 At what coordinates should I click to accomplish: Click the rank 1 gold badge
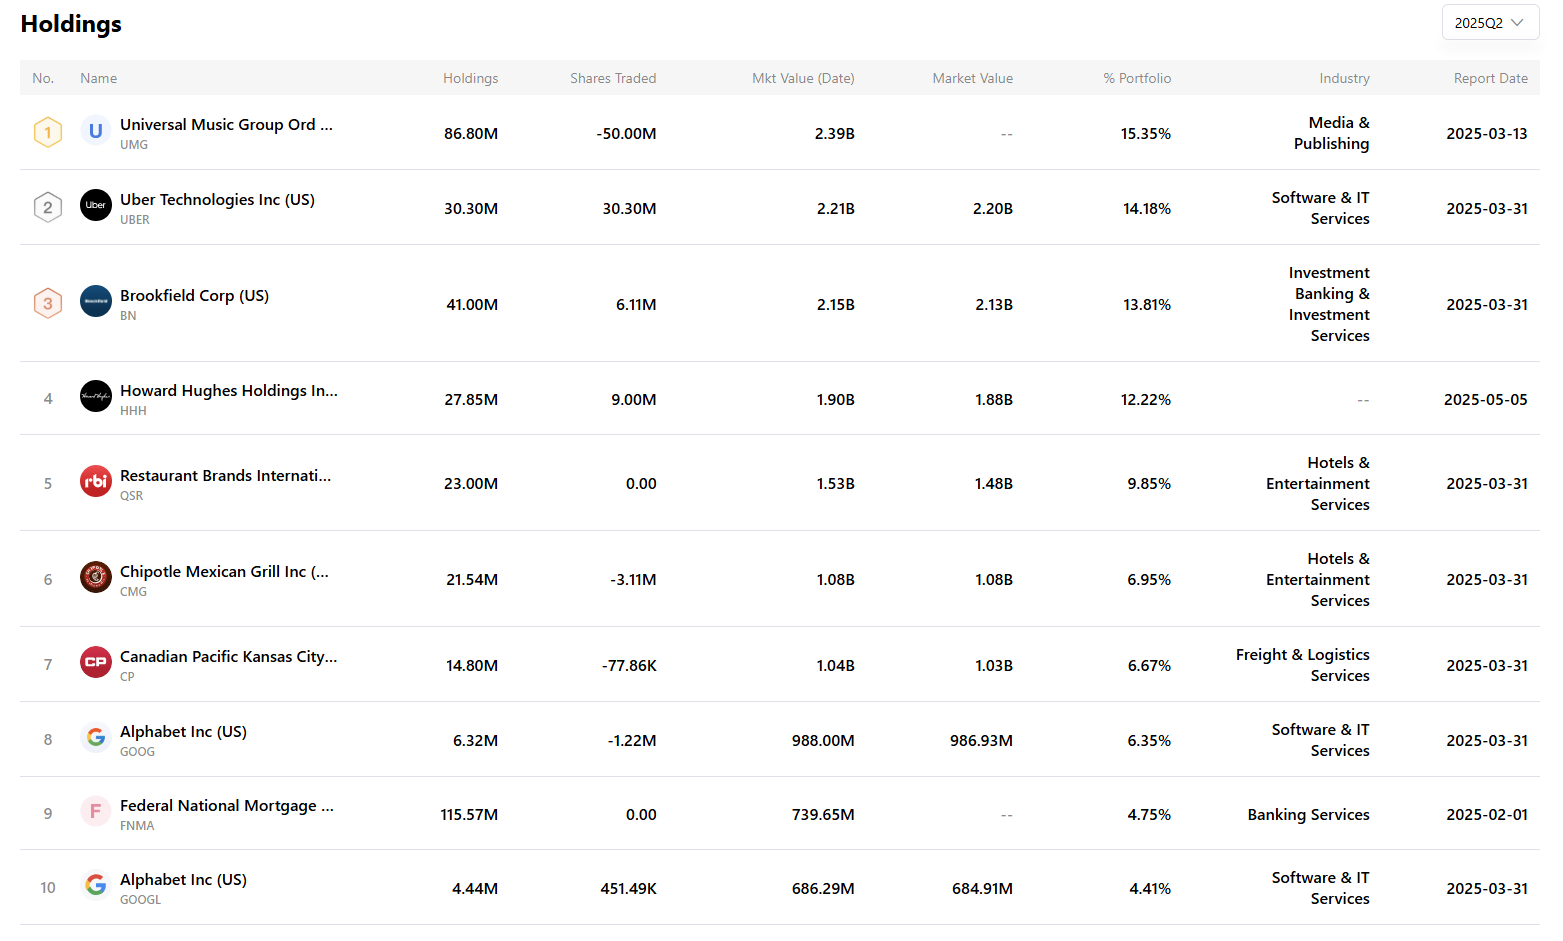[48, 132]
